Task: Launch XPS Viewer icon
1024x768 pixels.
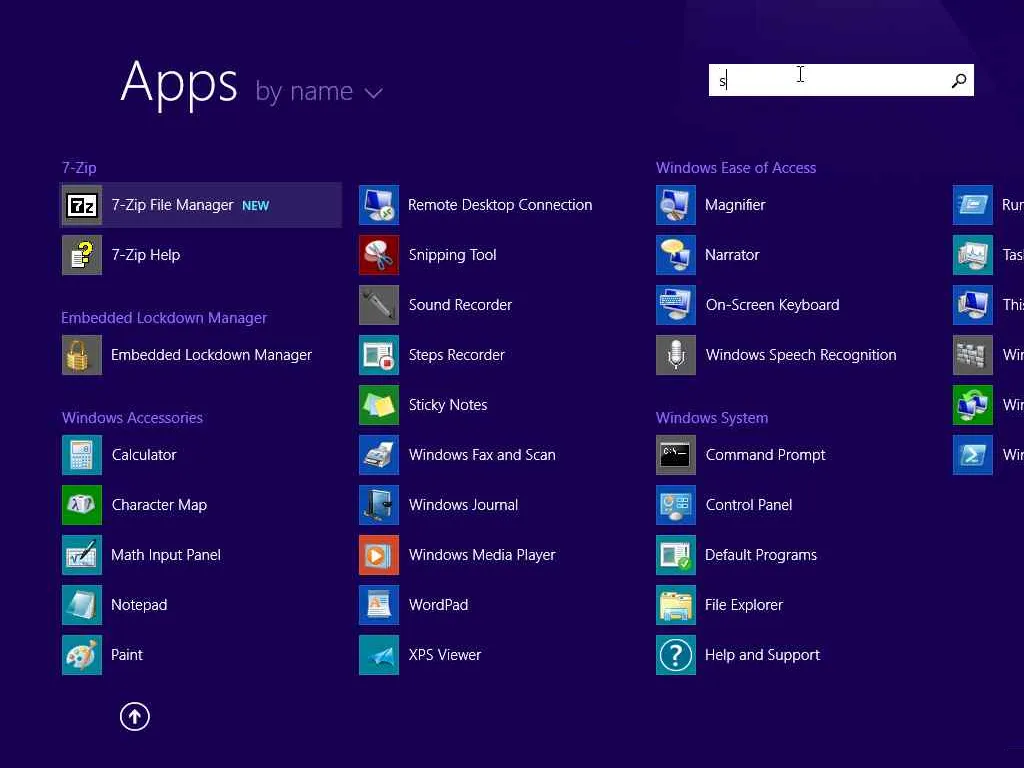Action: (x=379, y=654)
